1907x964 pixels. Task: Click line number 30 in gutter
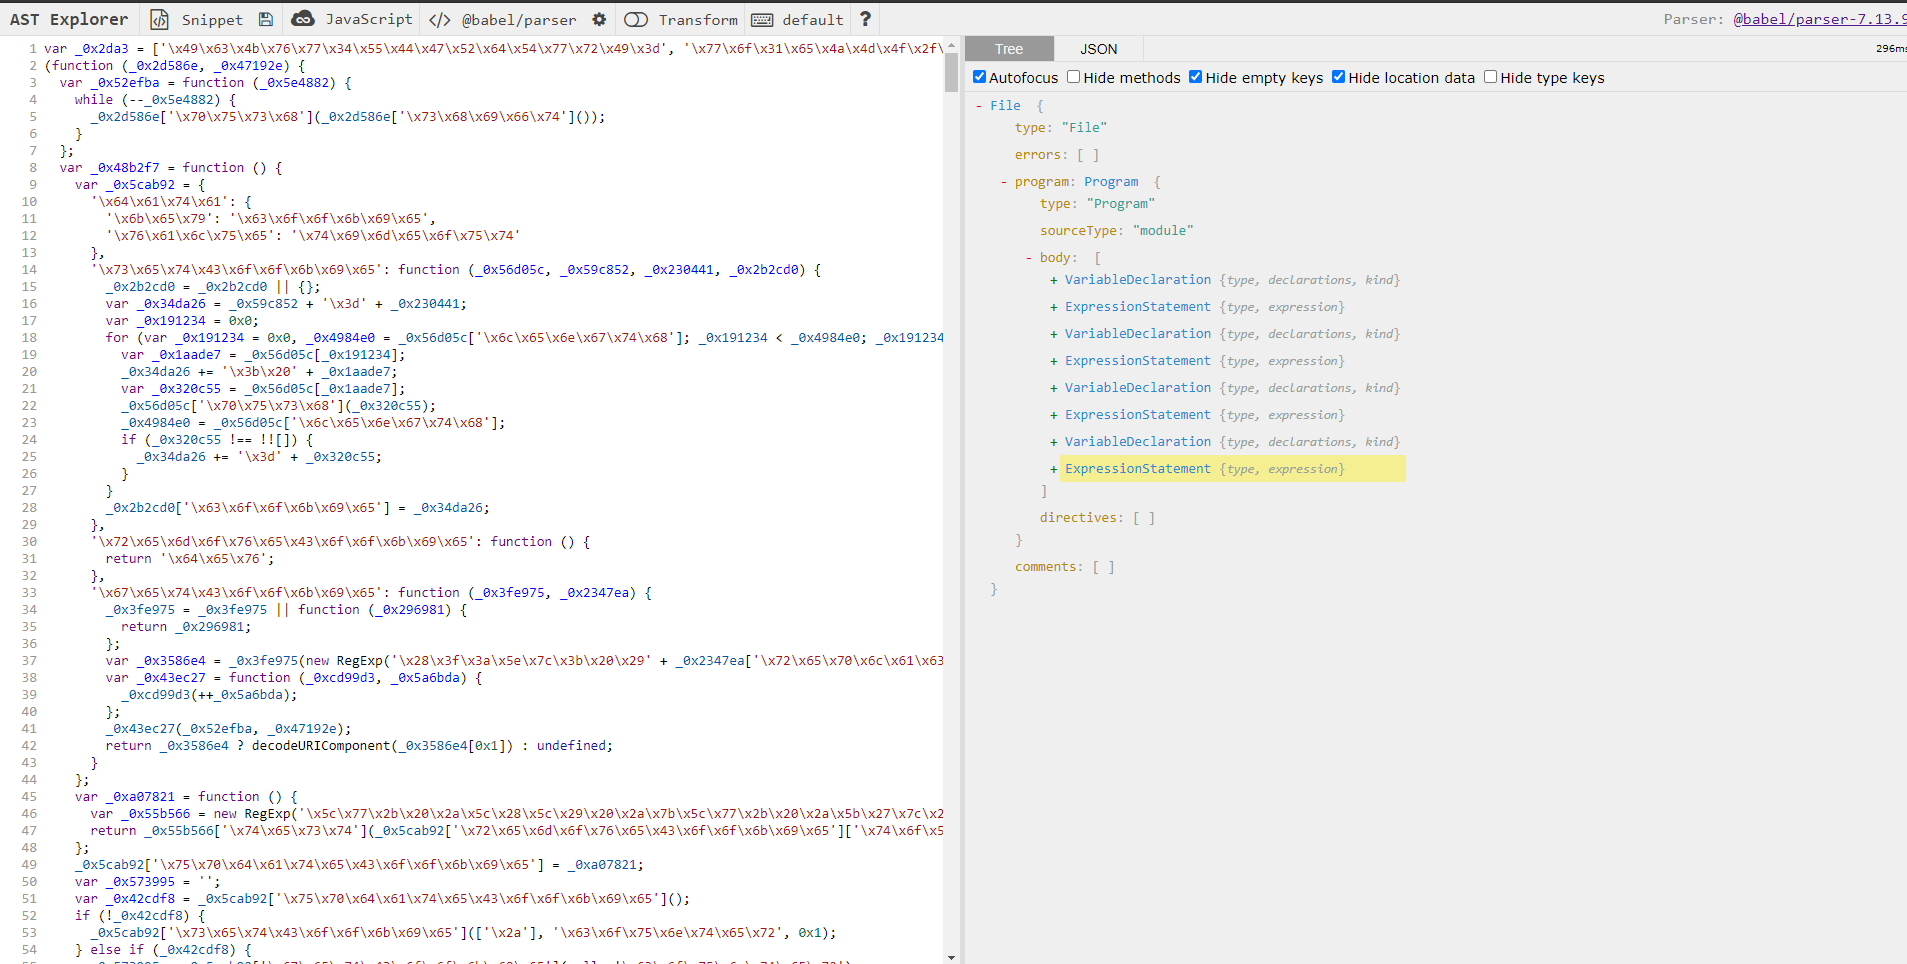tap(29, 542)
